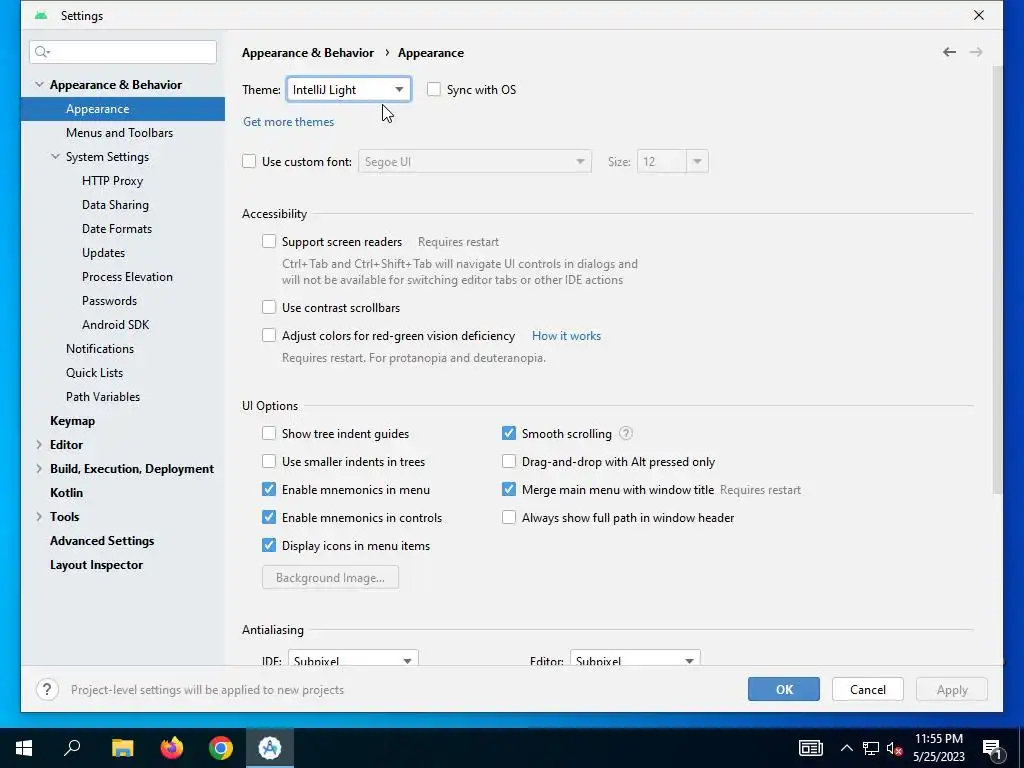
Task: Check Adjust colors for red-green vision deficiency
Action: click(269, 336)
